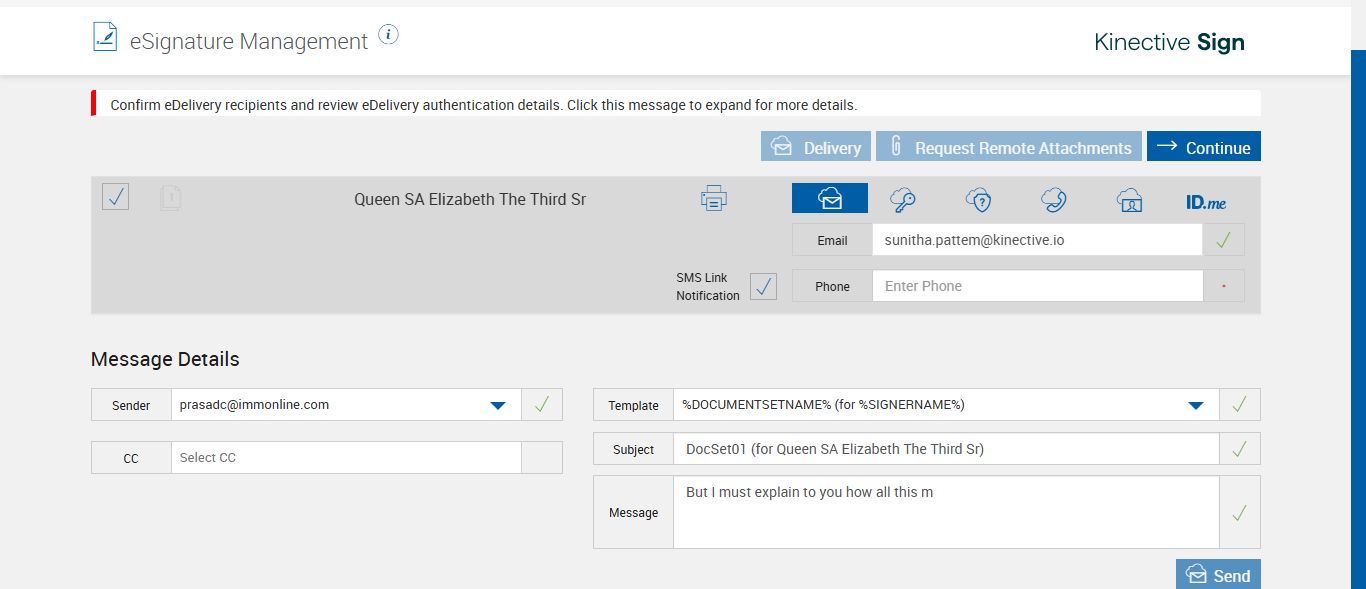
Task: Click the Continue button
Action: point(1204,147)
